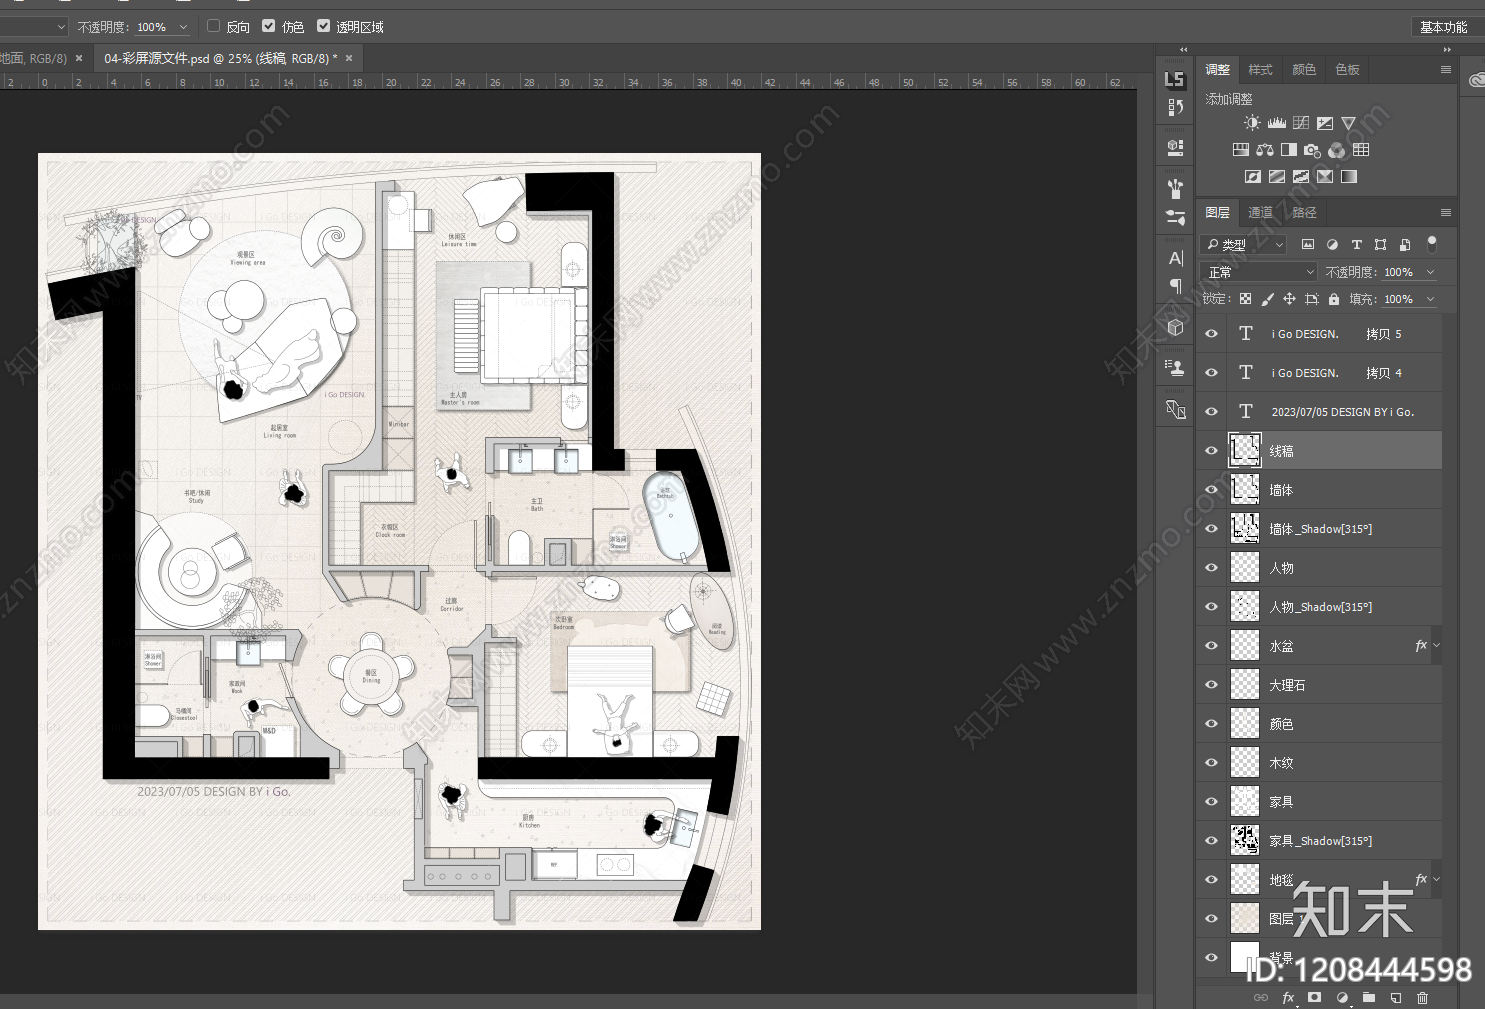
Task: Uncheck the 仿色 checkbox
Action: point(268,26)
